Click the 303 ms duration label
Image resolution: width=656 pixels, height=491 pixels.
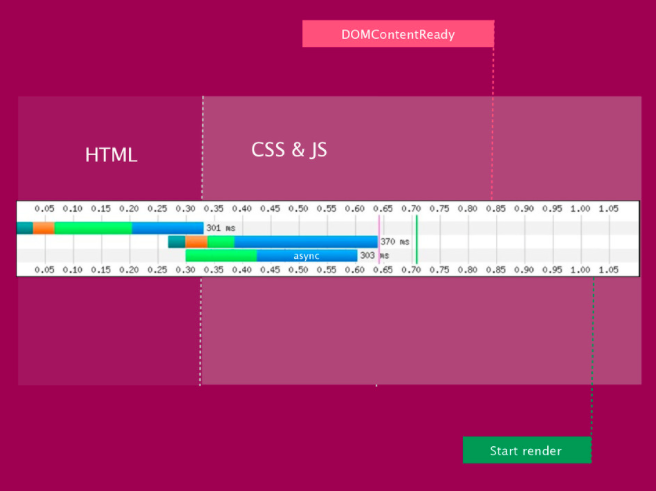374,256
